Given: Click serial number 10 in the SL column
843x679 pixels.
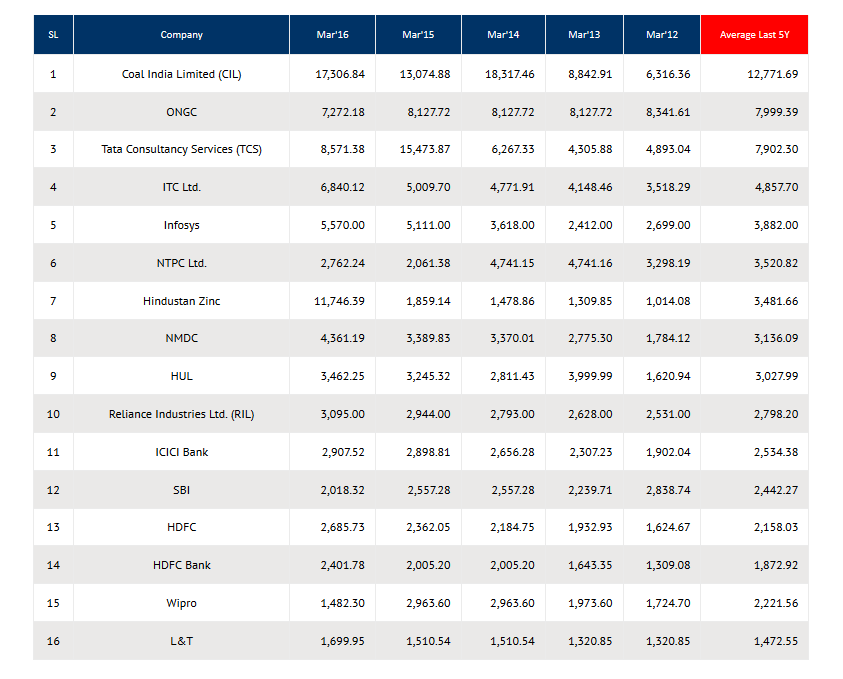Looking at the screenshot, I should [x=53, y=414].
